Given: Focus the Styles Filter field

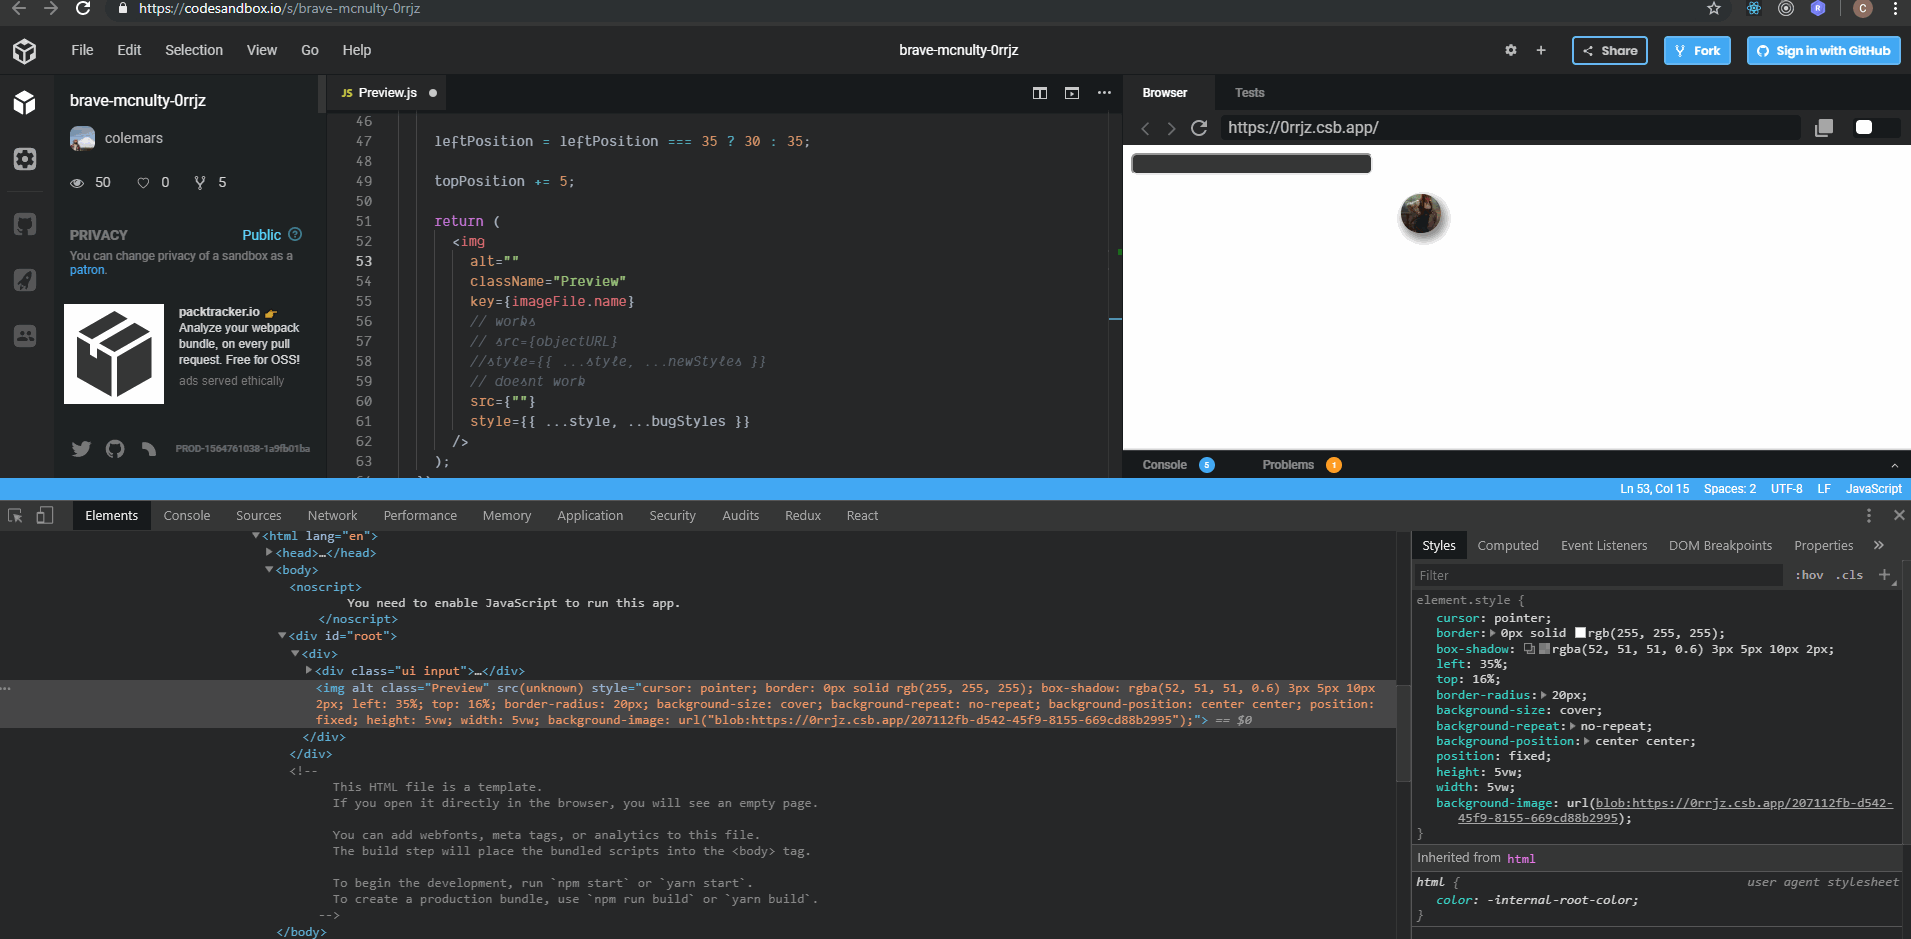Looking at the screenshot, I should [1597, 575].
